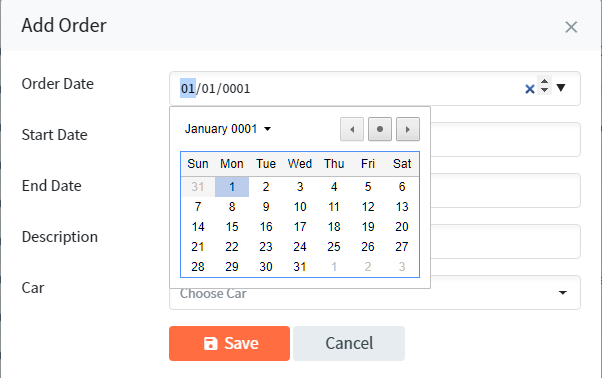The image size is (602, 378).
Task: Jump to today using the dot button
Action: tap(380, 129)
